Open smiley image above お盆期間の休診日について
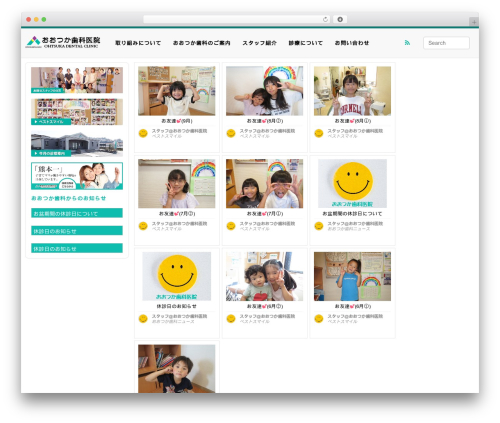This screenshot has height=423, width=500. [352, 183]
